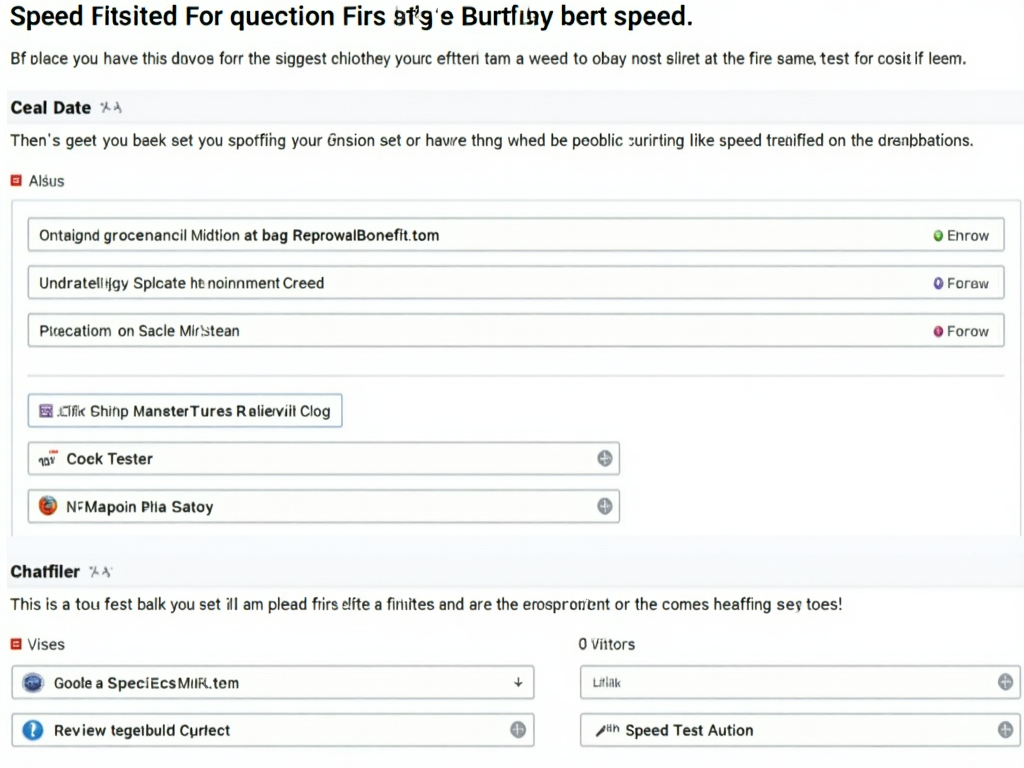The image size is (1024, 768).
Task: Click plus icon on Speed Test Aution row
Action: (1005, 730)
